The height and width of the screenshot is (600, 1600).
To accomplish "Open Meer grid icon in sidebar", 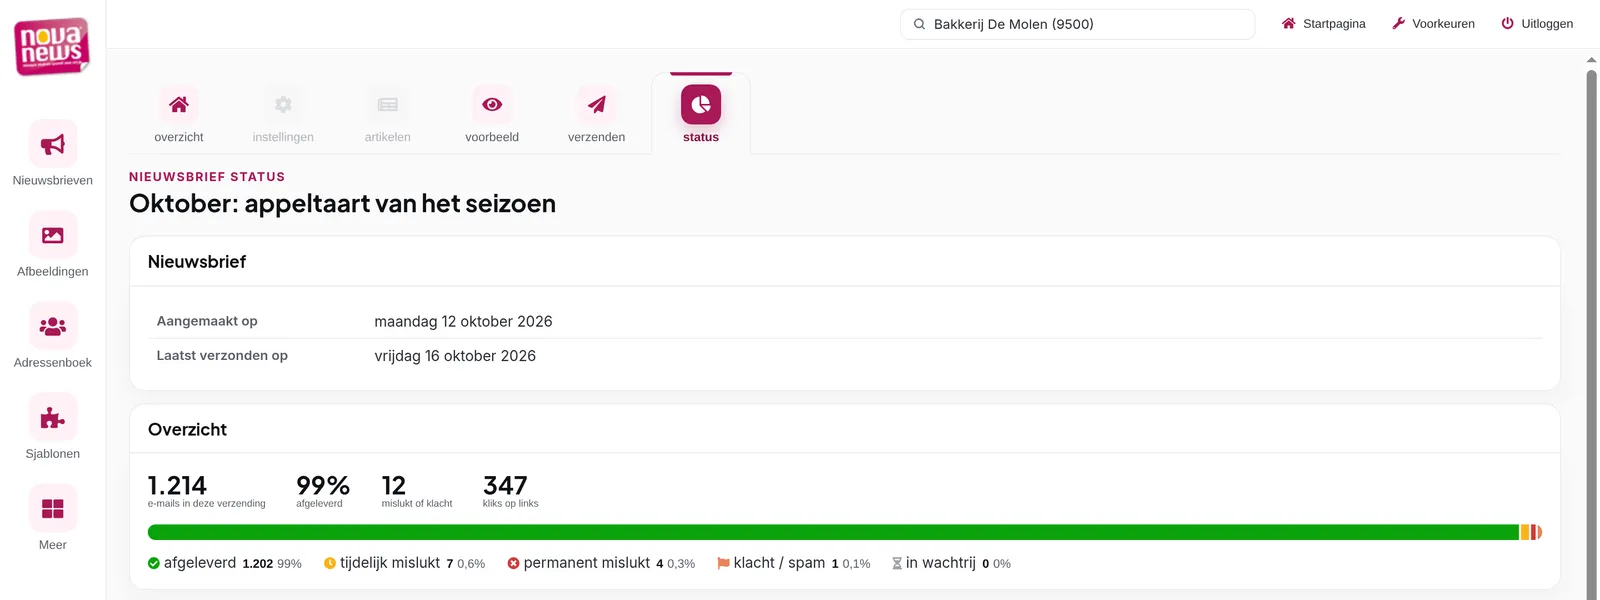I will pos(53,508).
